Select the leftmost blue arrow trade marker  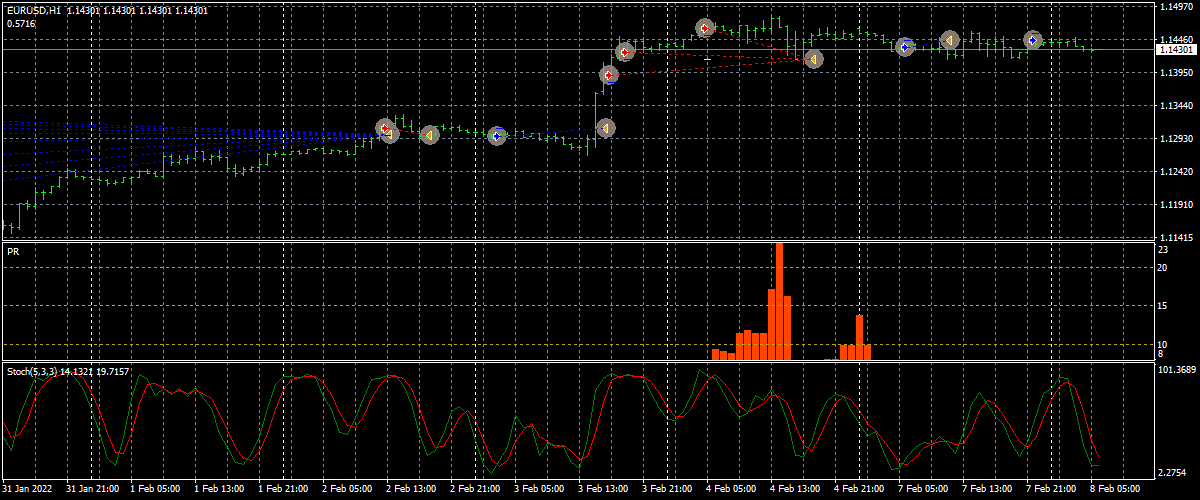tap(497, 135)
